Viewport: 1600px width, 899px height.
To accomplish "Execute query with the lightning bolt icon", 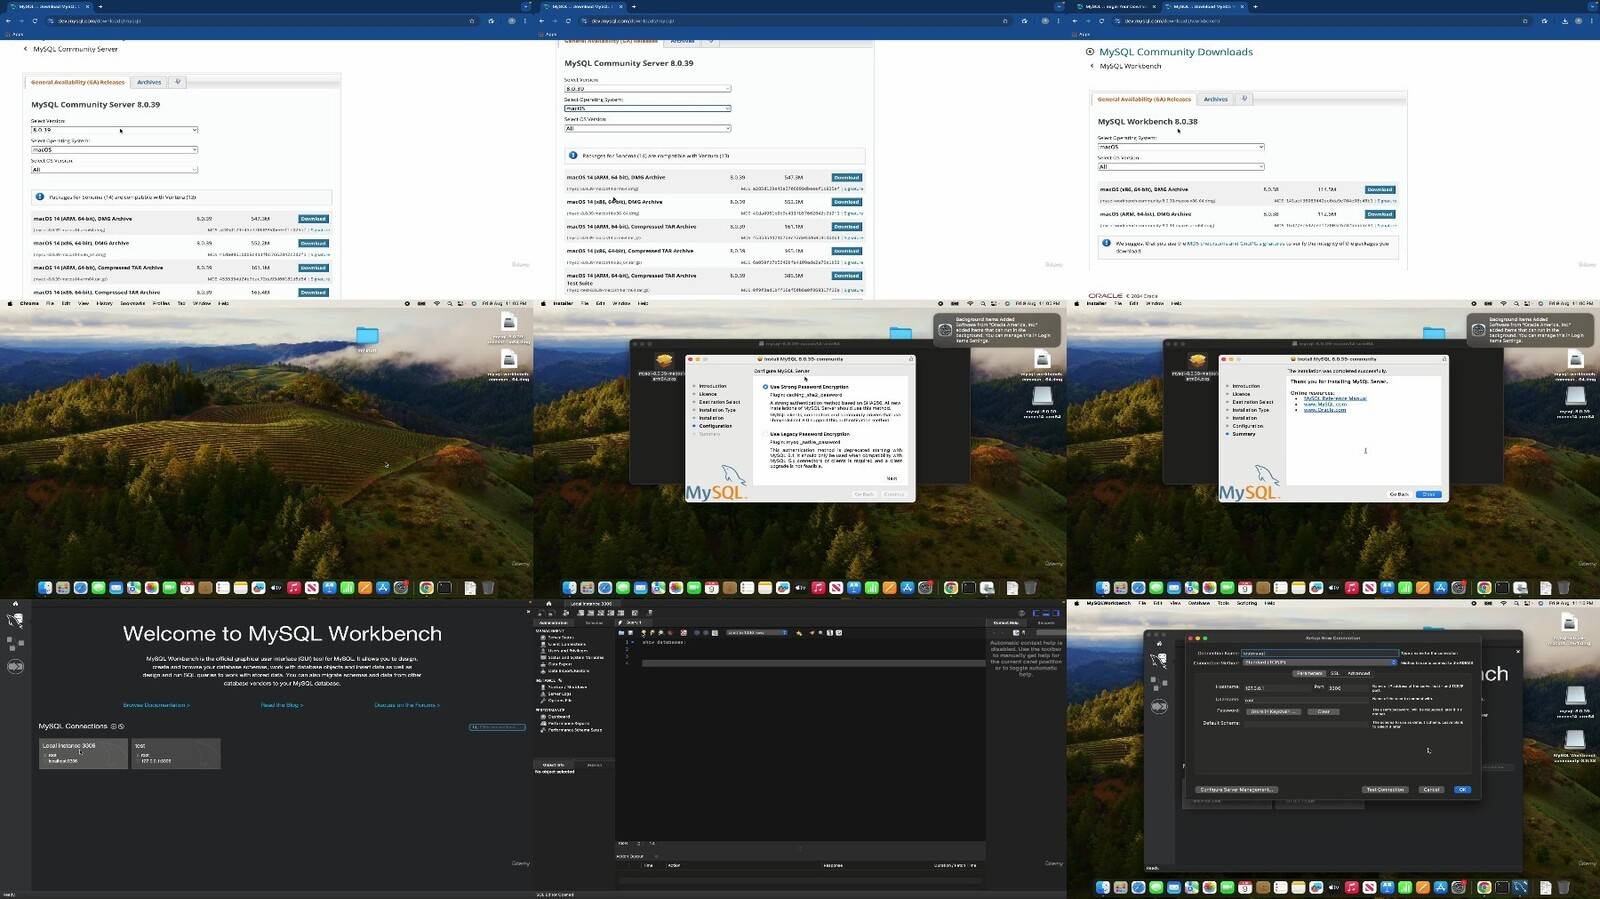I will click(643, 633).
